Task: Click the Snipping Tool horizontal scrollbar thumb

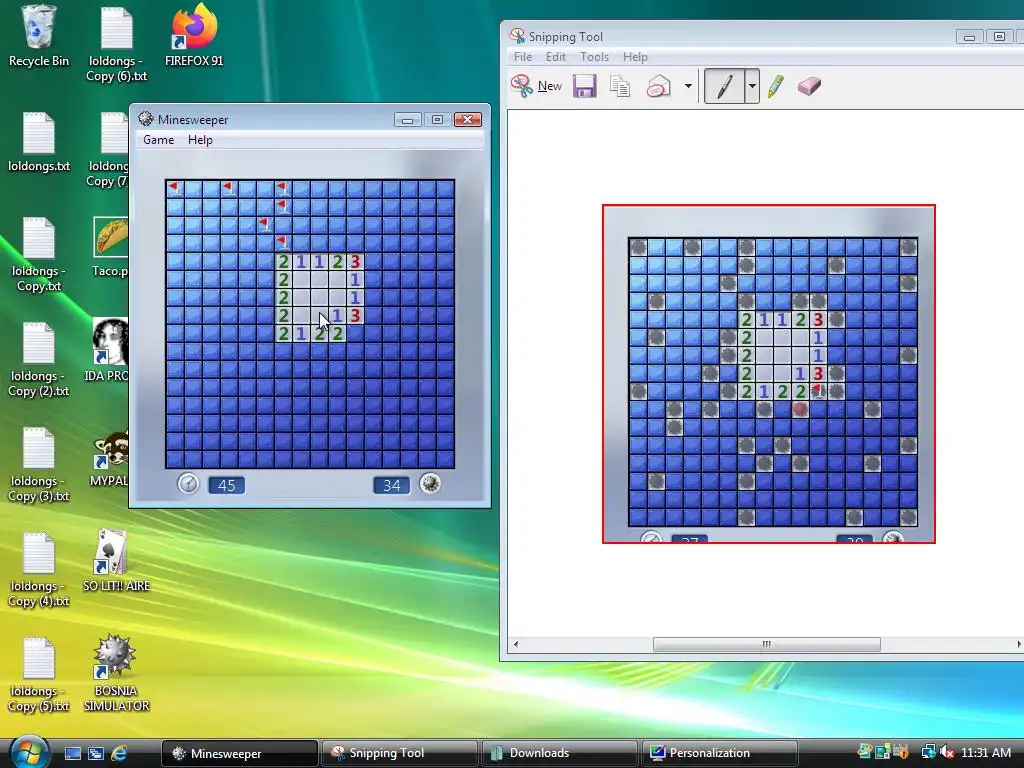Action: click(x=767, y=645)
